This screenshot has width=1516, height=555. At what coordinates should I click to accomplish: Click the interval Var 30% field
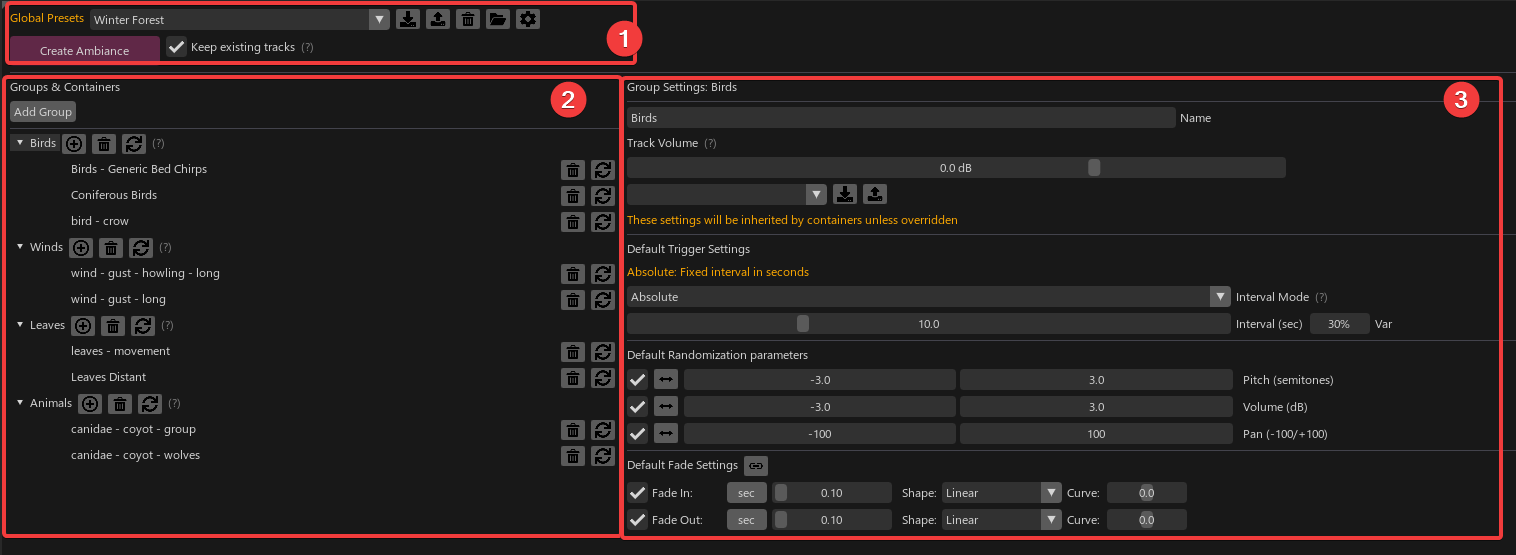[1339, 324]
